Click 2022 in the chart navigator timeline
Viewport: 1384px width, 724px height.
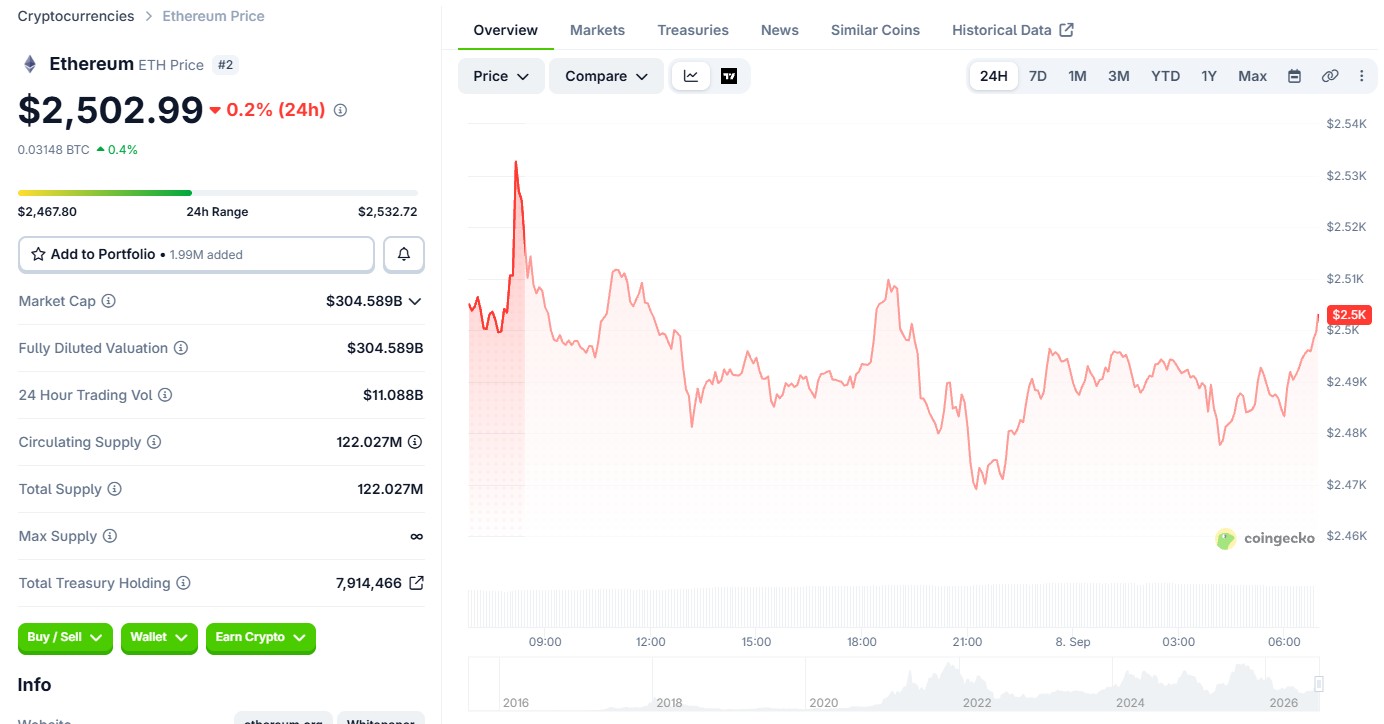[977, 703]
